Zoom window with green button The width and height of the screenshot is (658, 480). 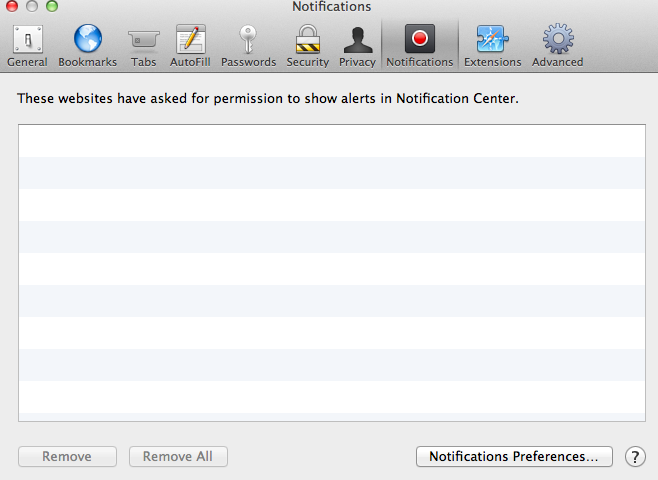(x=52, y=5)
